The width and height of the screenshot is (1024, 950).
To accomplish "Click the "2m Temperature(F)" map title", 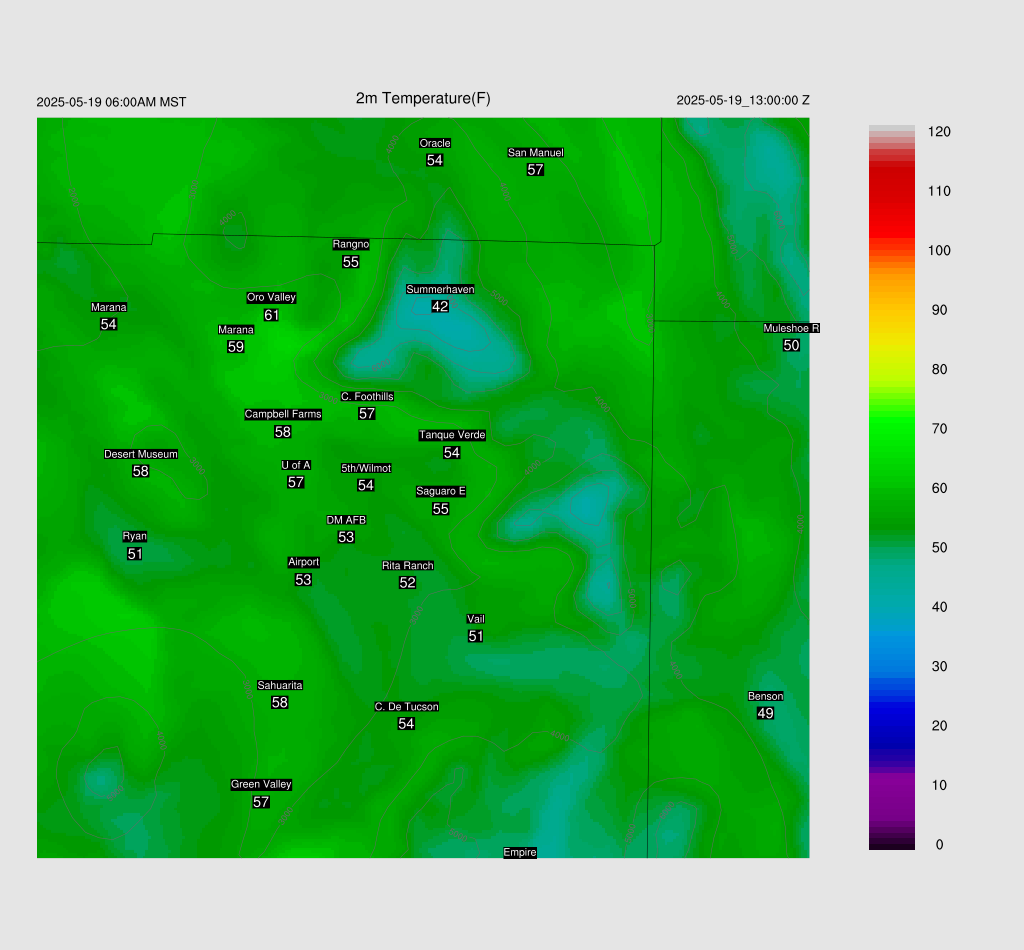I will [423, 99].
